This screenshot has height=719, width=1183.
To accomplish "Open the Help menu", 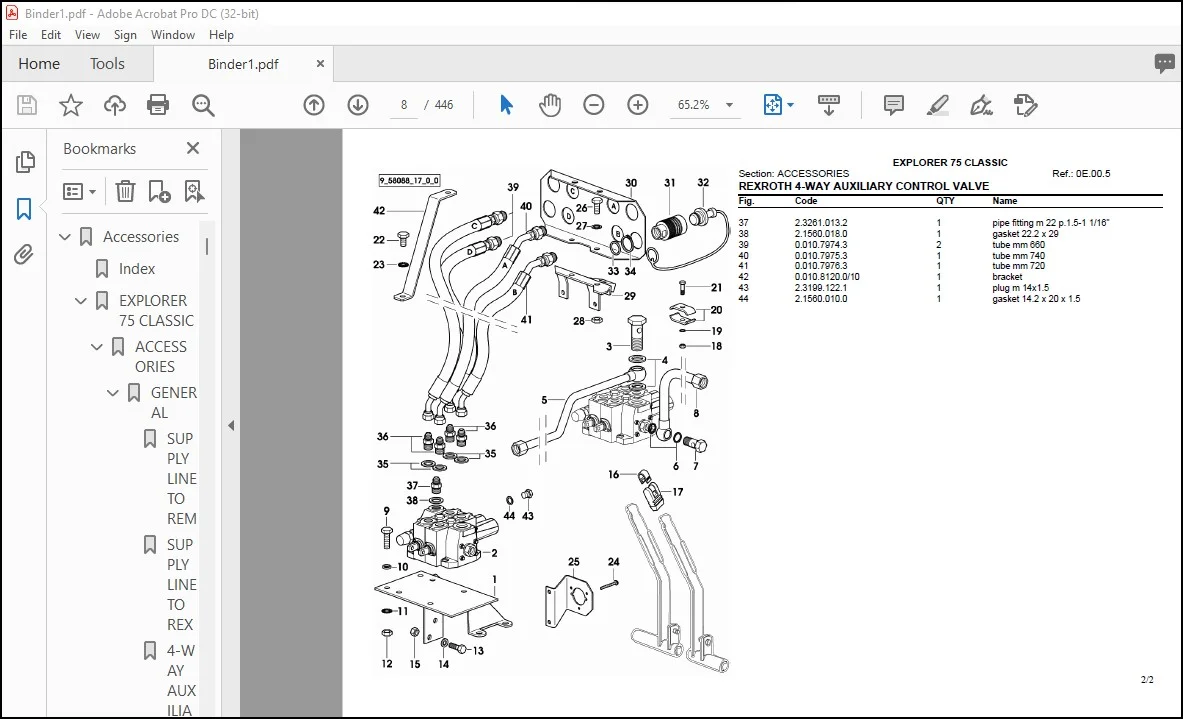I will pyautogui.click(x=221, y=35).
